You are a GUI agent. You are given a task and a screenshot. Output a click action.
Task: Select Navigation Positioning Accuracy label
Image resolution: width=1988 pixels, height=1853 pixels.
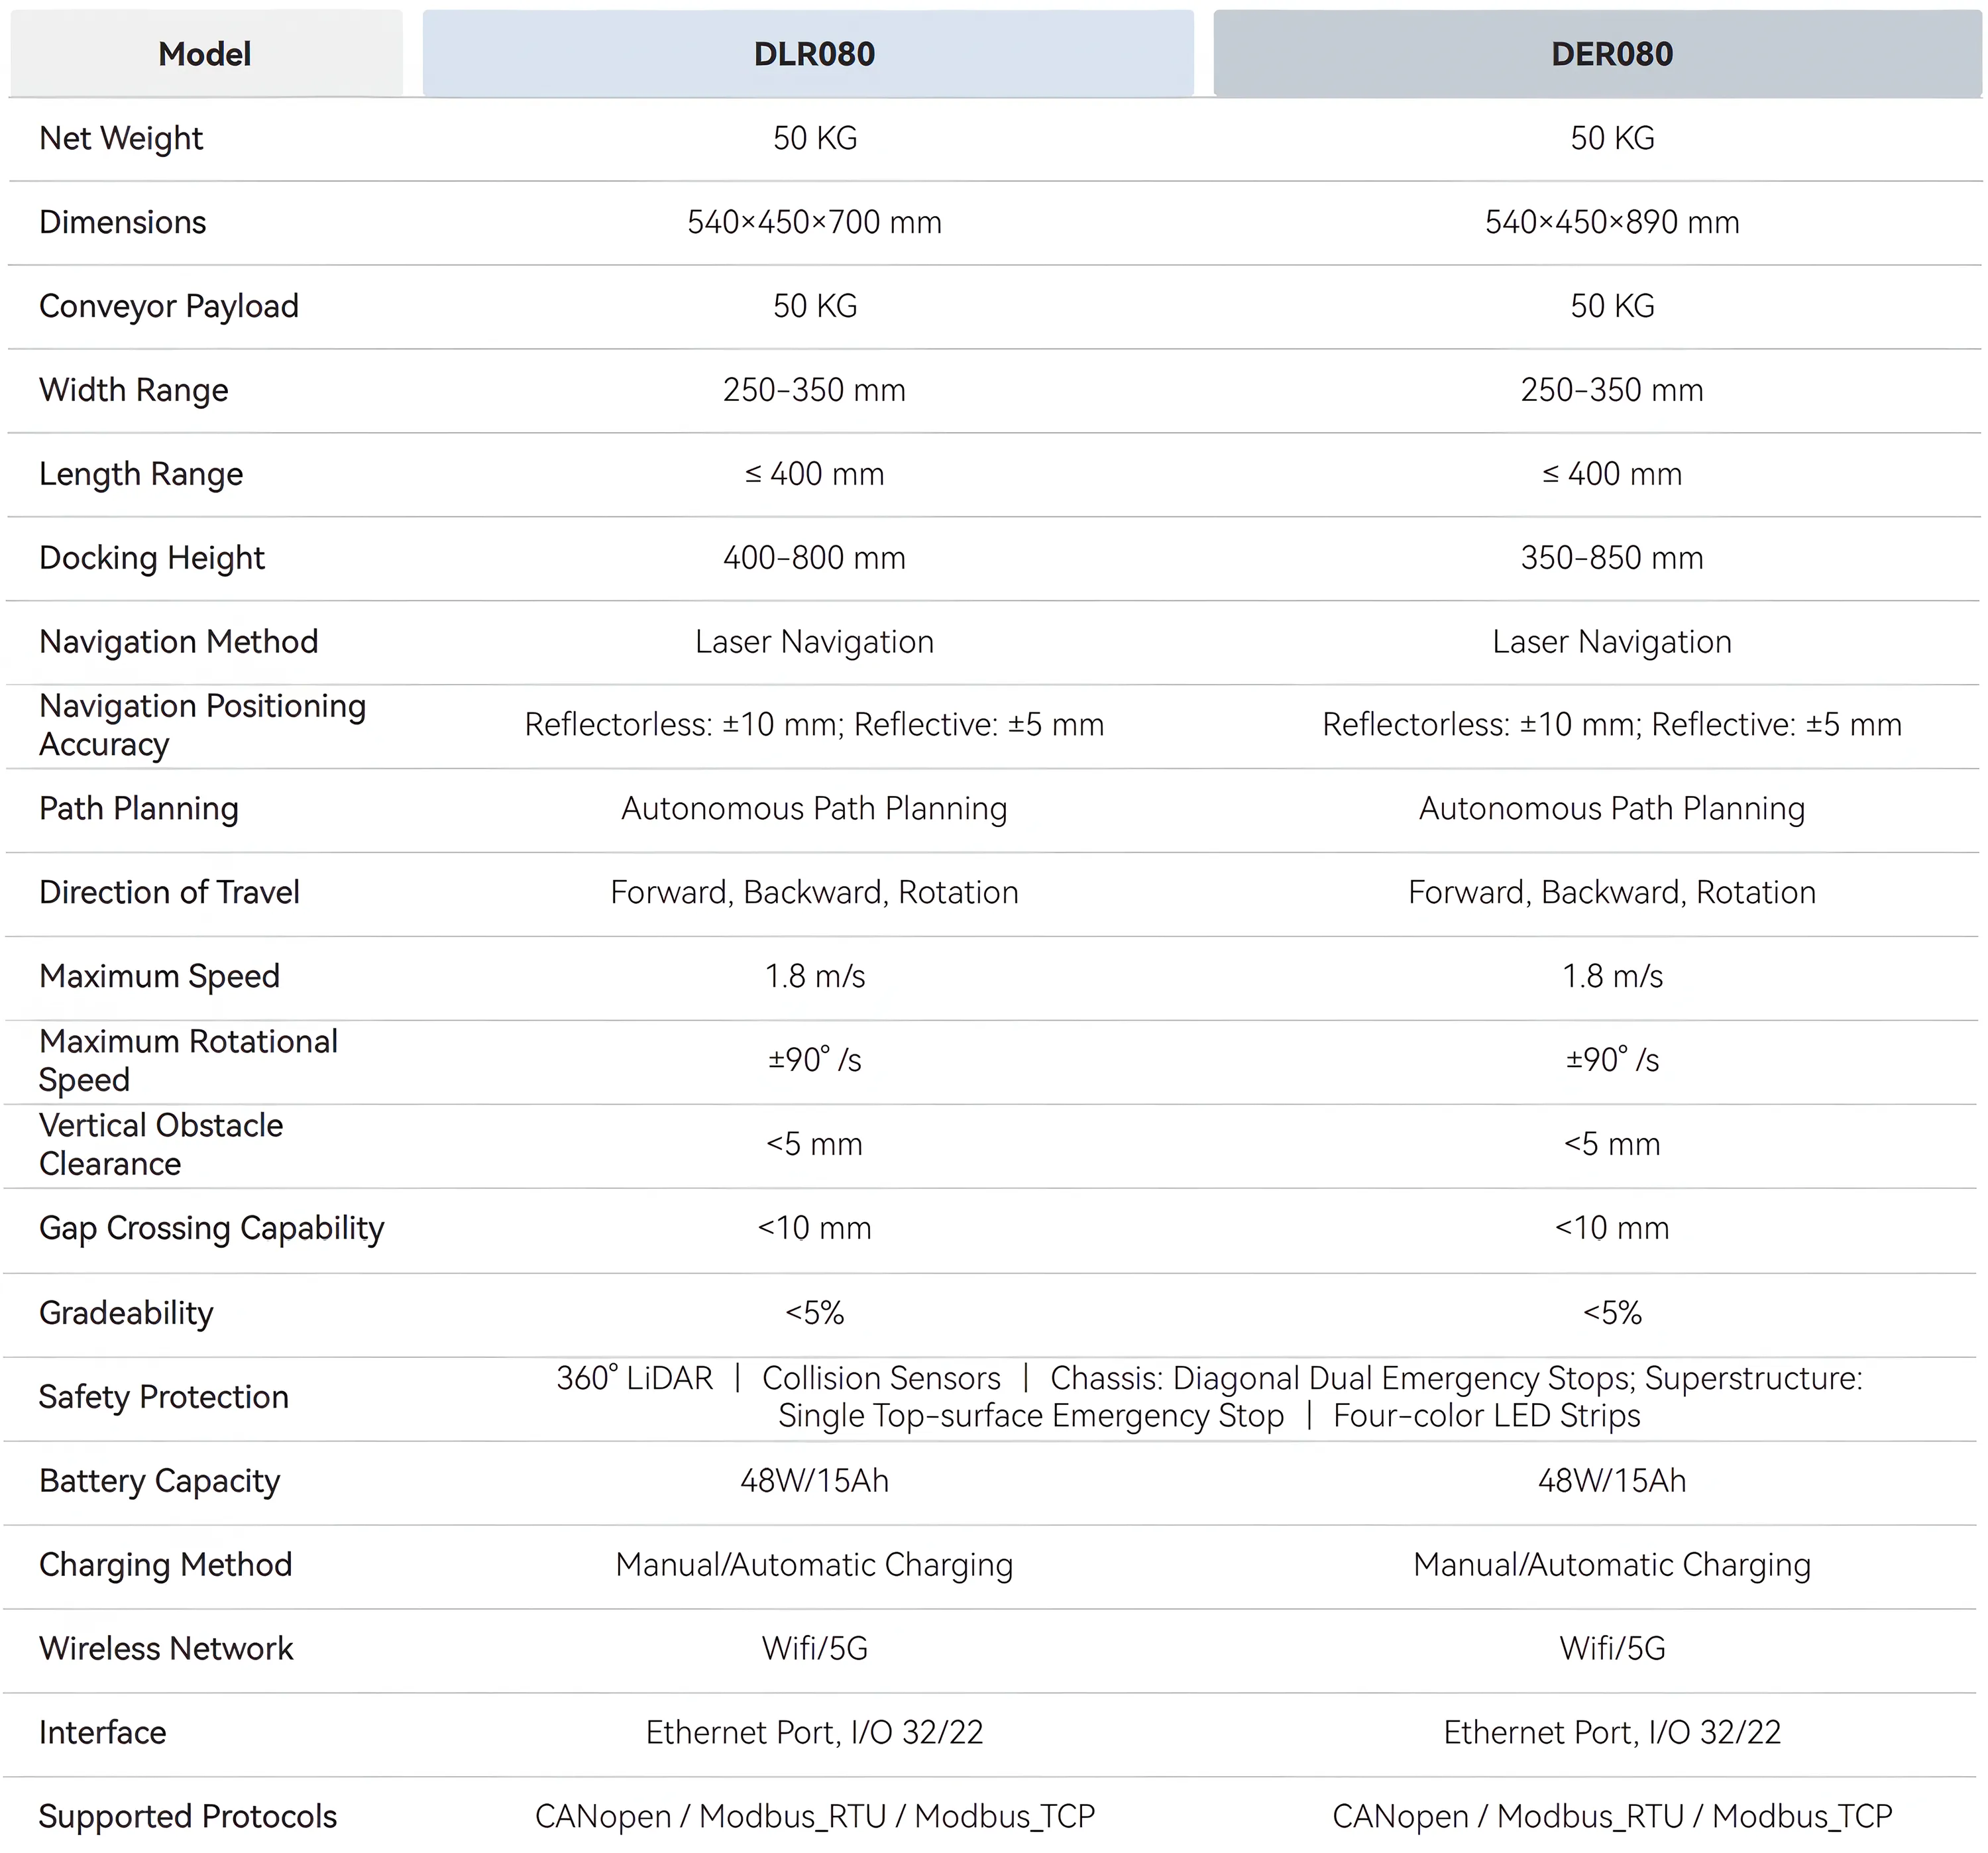[202, 725]
